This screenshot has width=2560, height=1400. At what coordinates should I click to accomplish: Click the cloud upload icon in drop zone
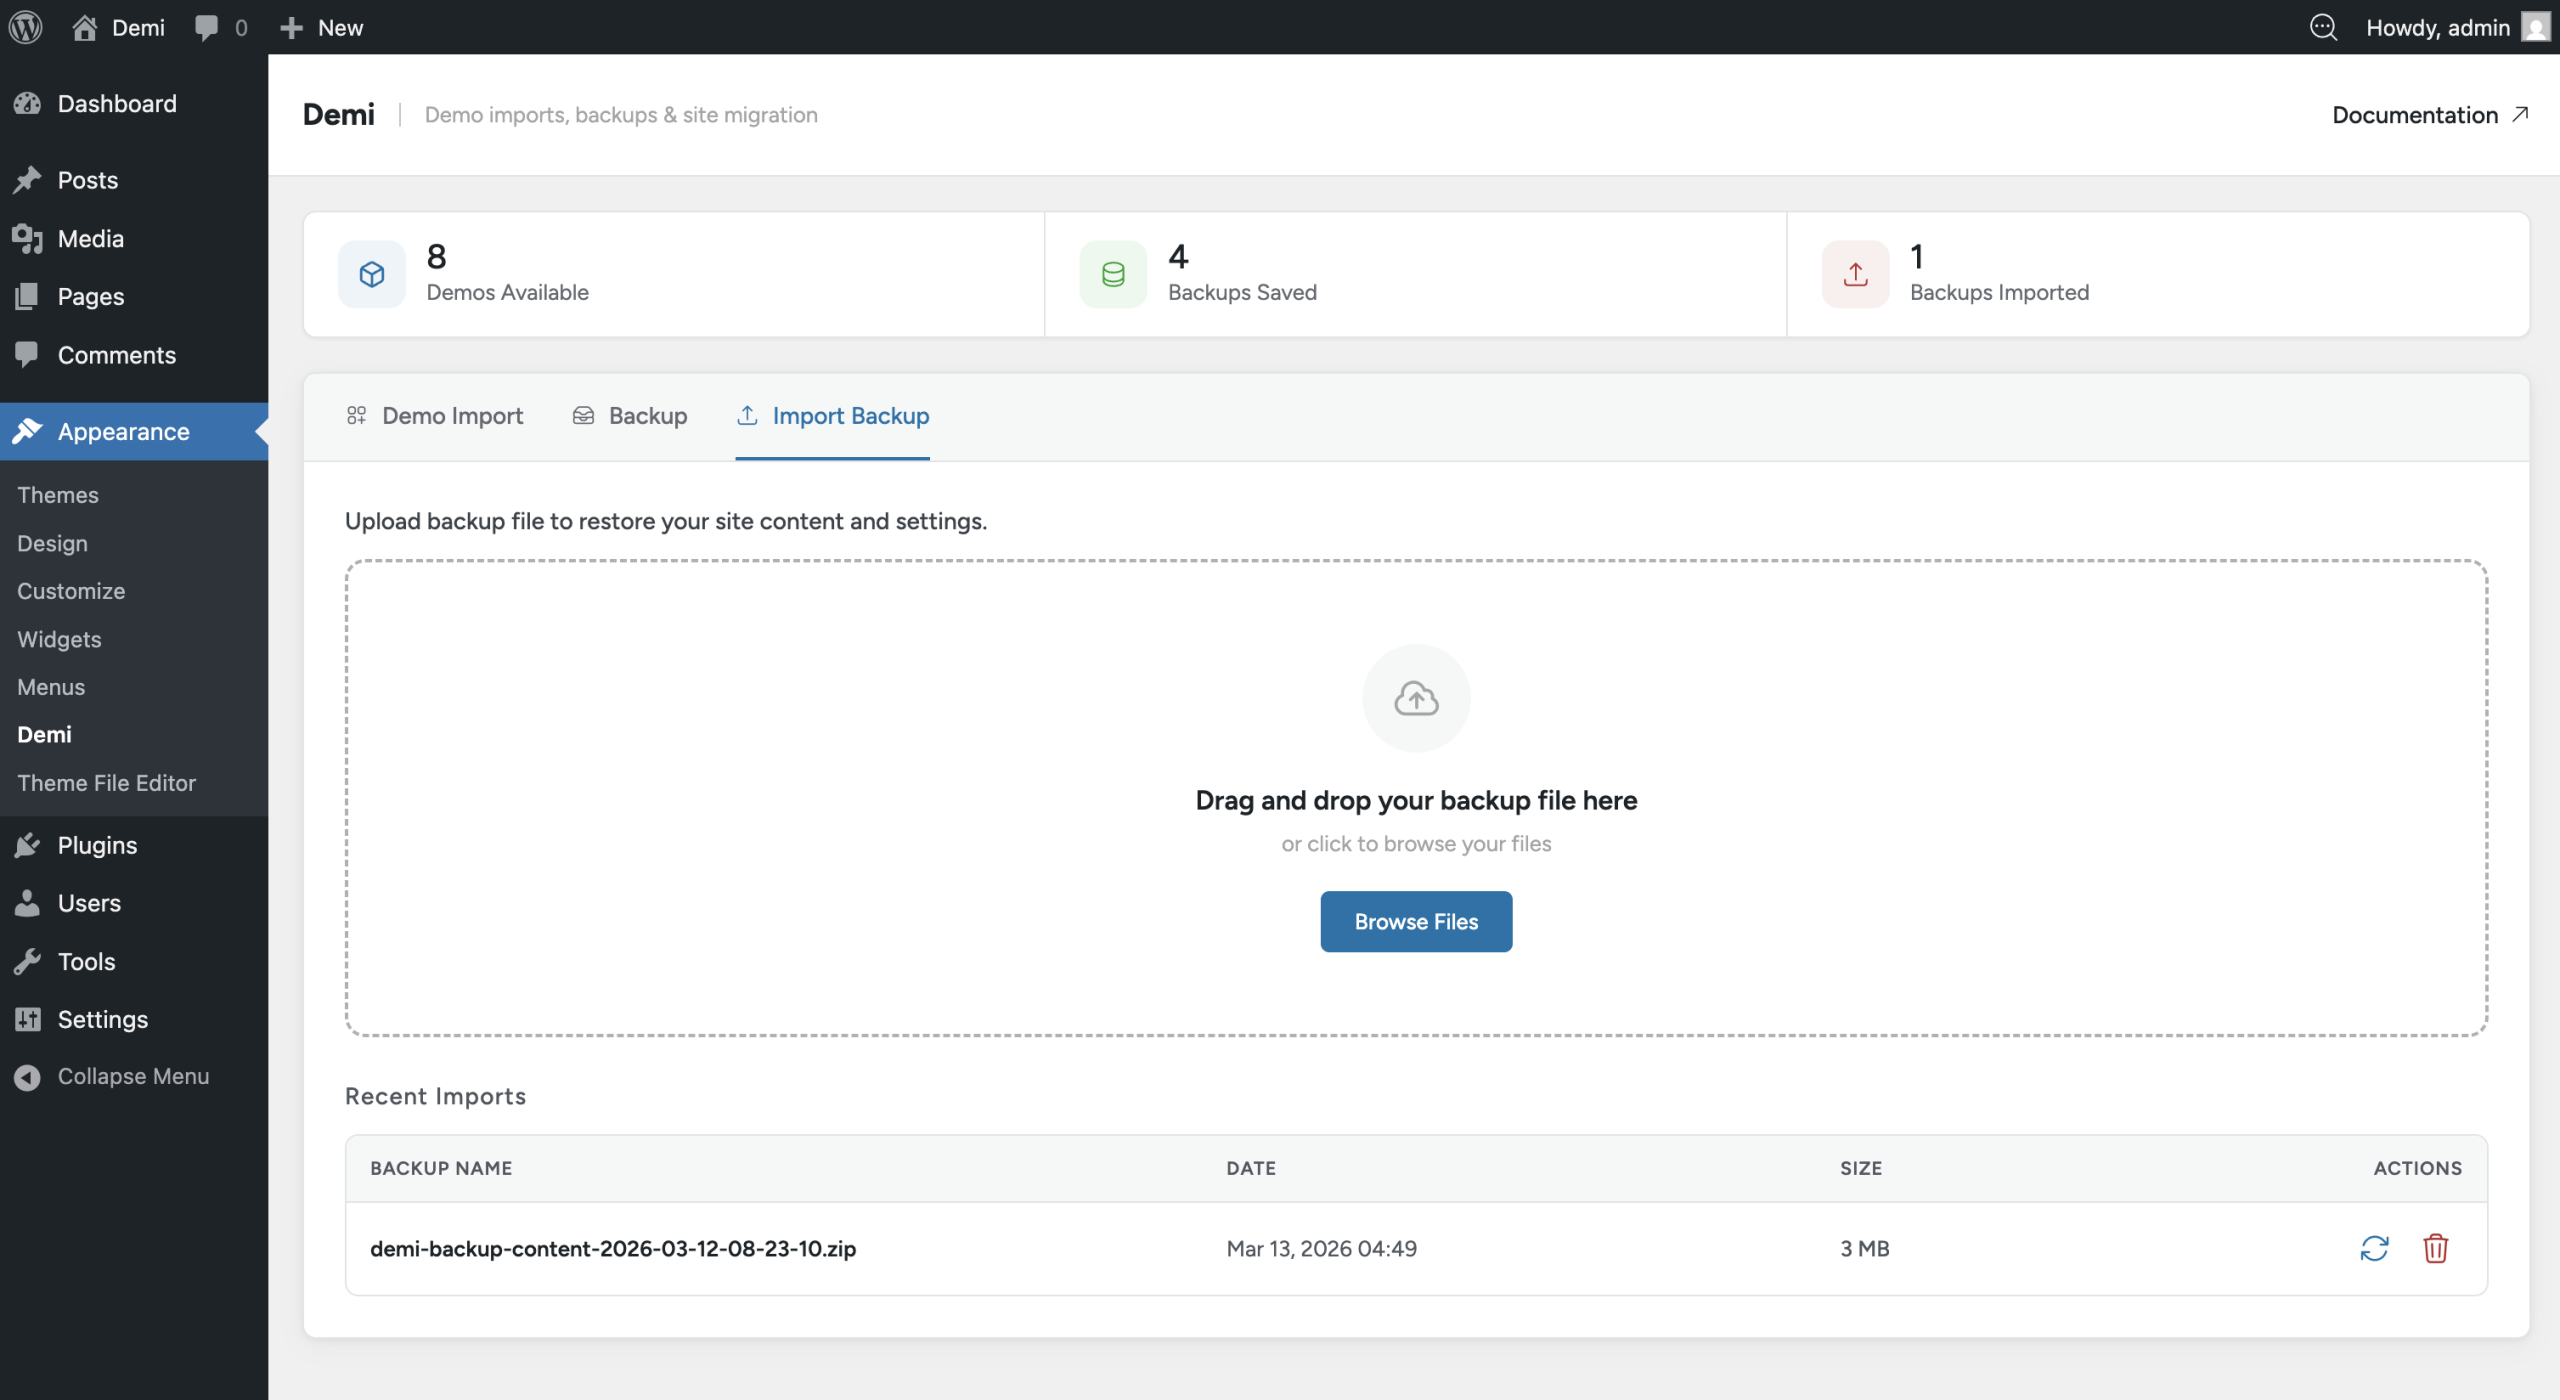click(1416, 698)
